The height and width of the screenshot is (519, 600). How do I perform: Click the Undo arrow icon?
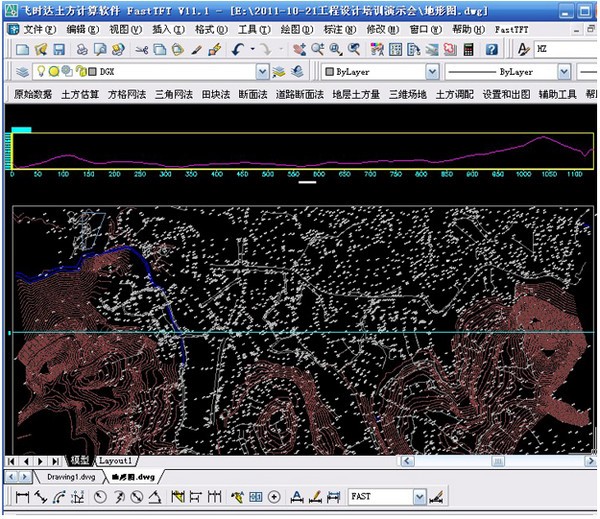click(x=238, y=48)
